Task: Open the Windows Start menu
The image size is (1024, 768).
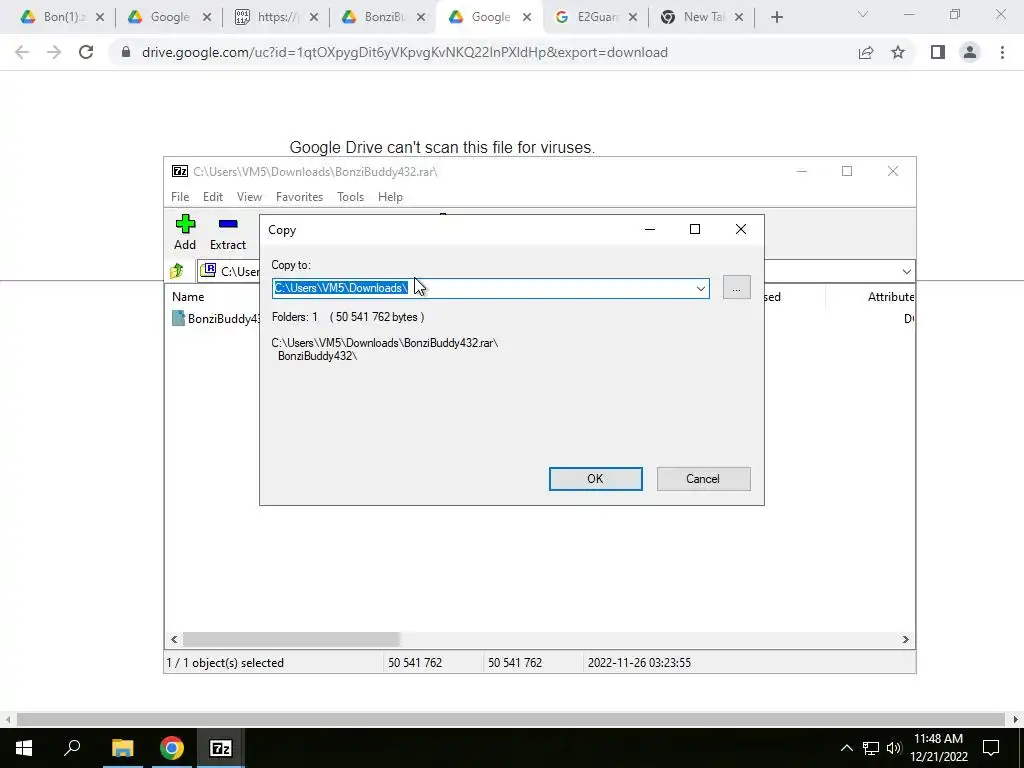Action: pyautogui.click(x=24, y=748)
